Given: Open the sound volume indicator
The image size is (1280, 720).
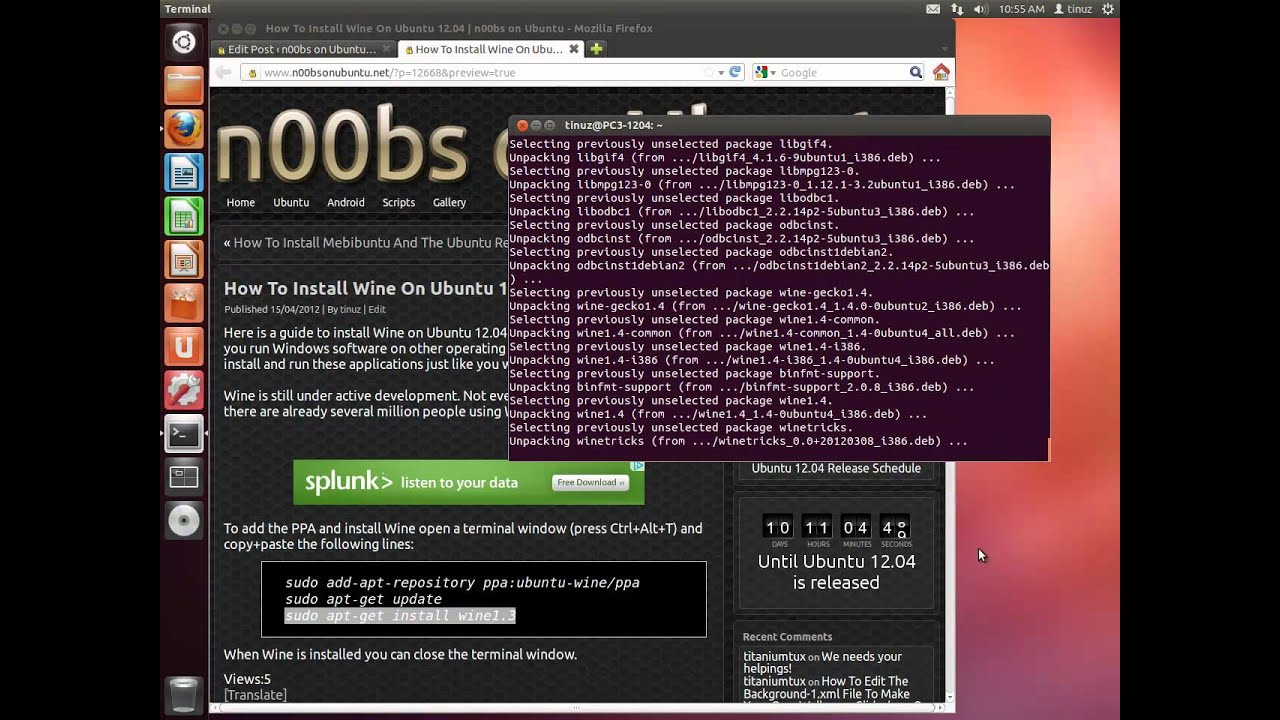Looking at the screenshot, I should click(x=981, y=9).
